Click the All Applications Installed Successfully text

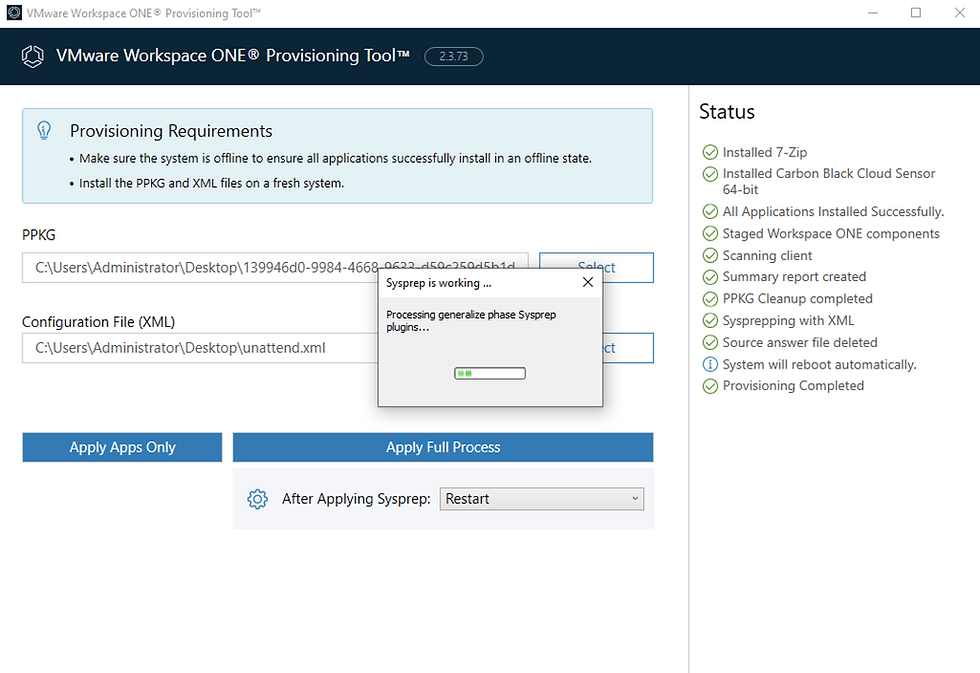coord(833,211)
